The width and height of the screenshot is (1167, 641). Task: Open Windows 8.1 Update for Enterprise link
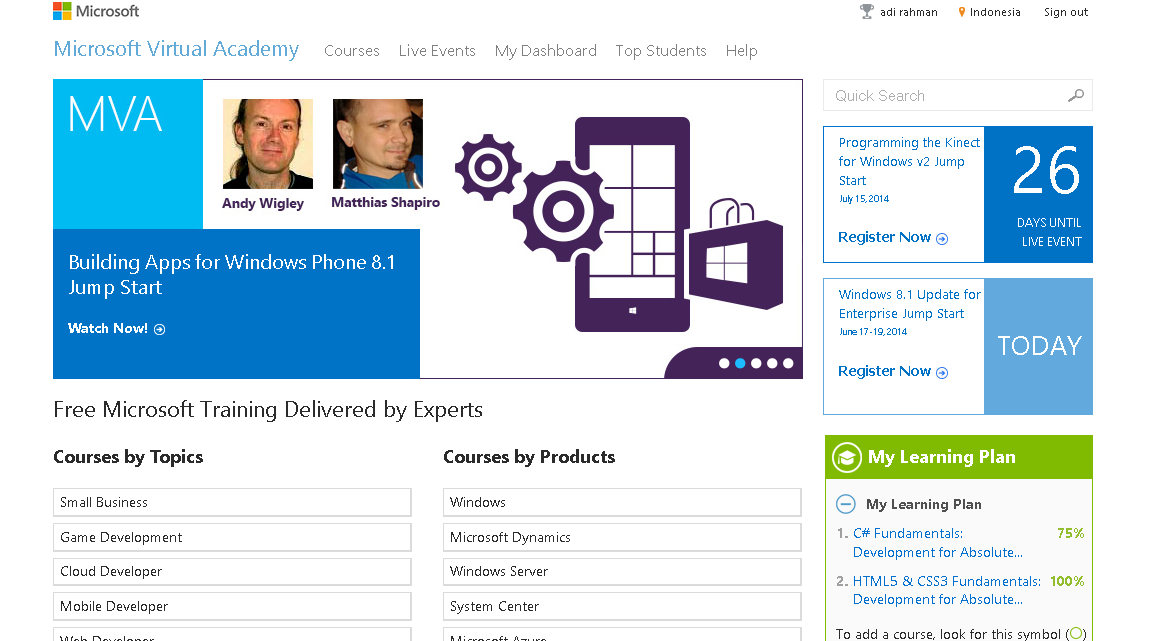click(909, 304)
